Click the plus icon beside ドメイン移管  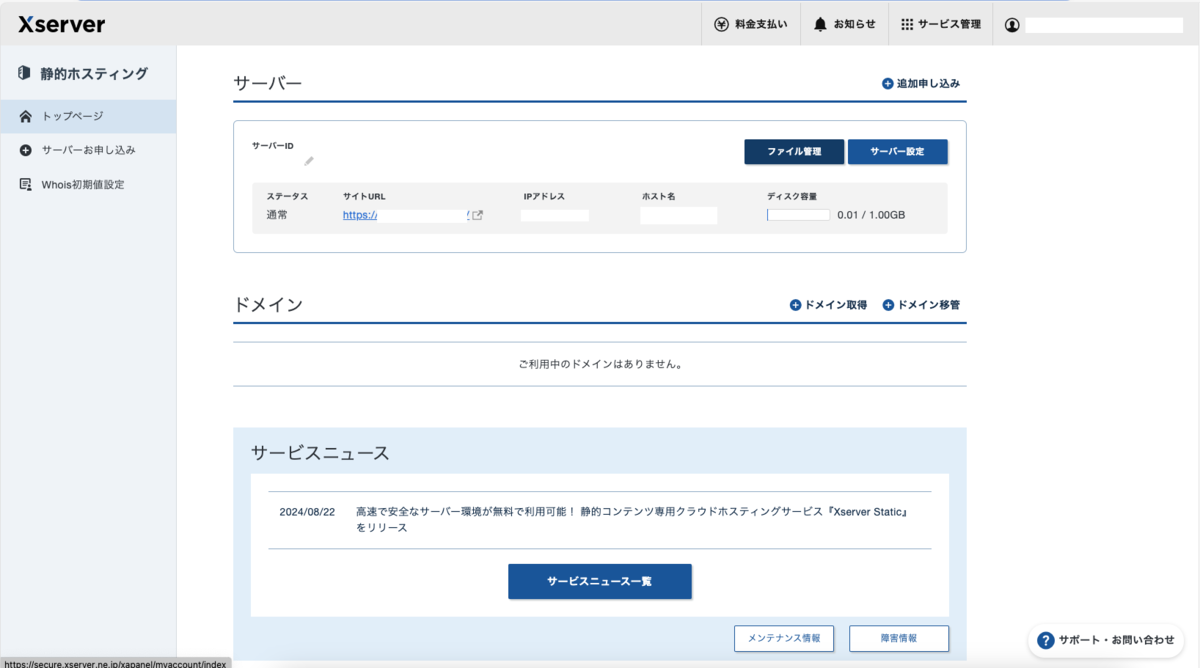(x=888, y=304)
